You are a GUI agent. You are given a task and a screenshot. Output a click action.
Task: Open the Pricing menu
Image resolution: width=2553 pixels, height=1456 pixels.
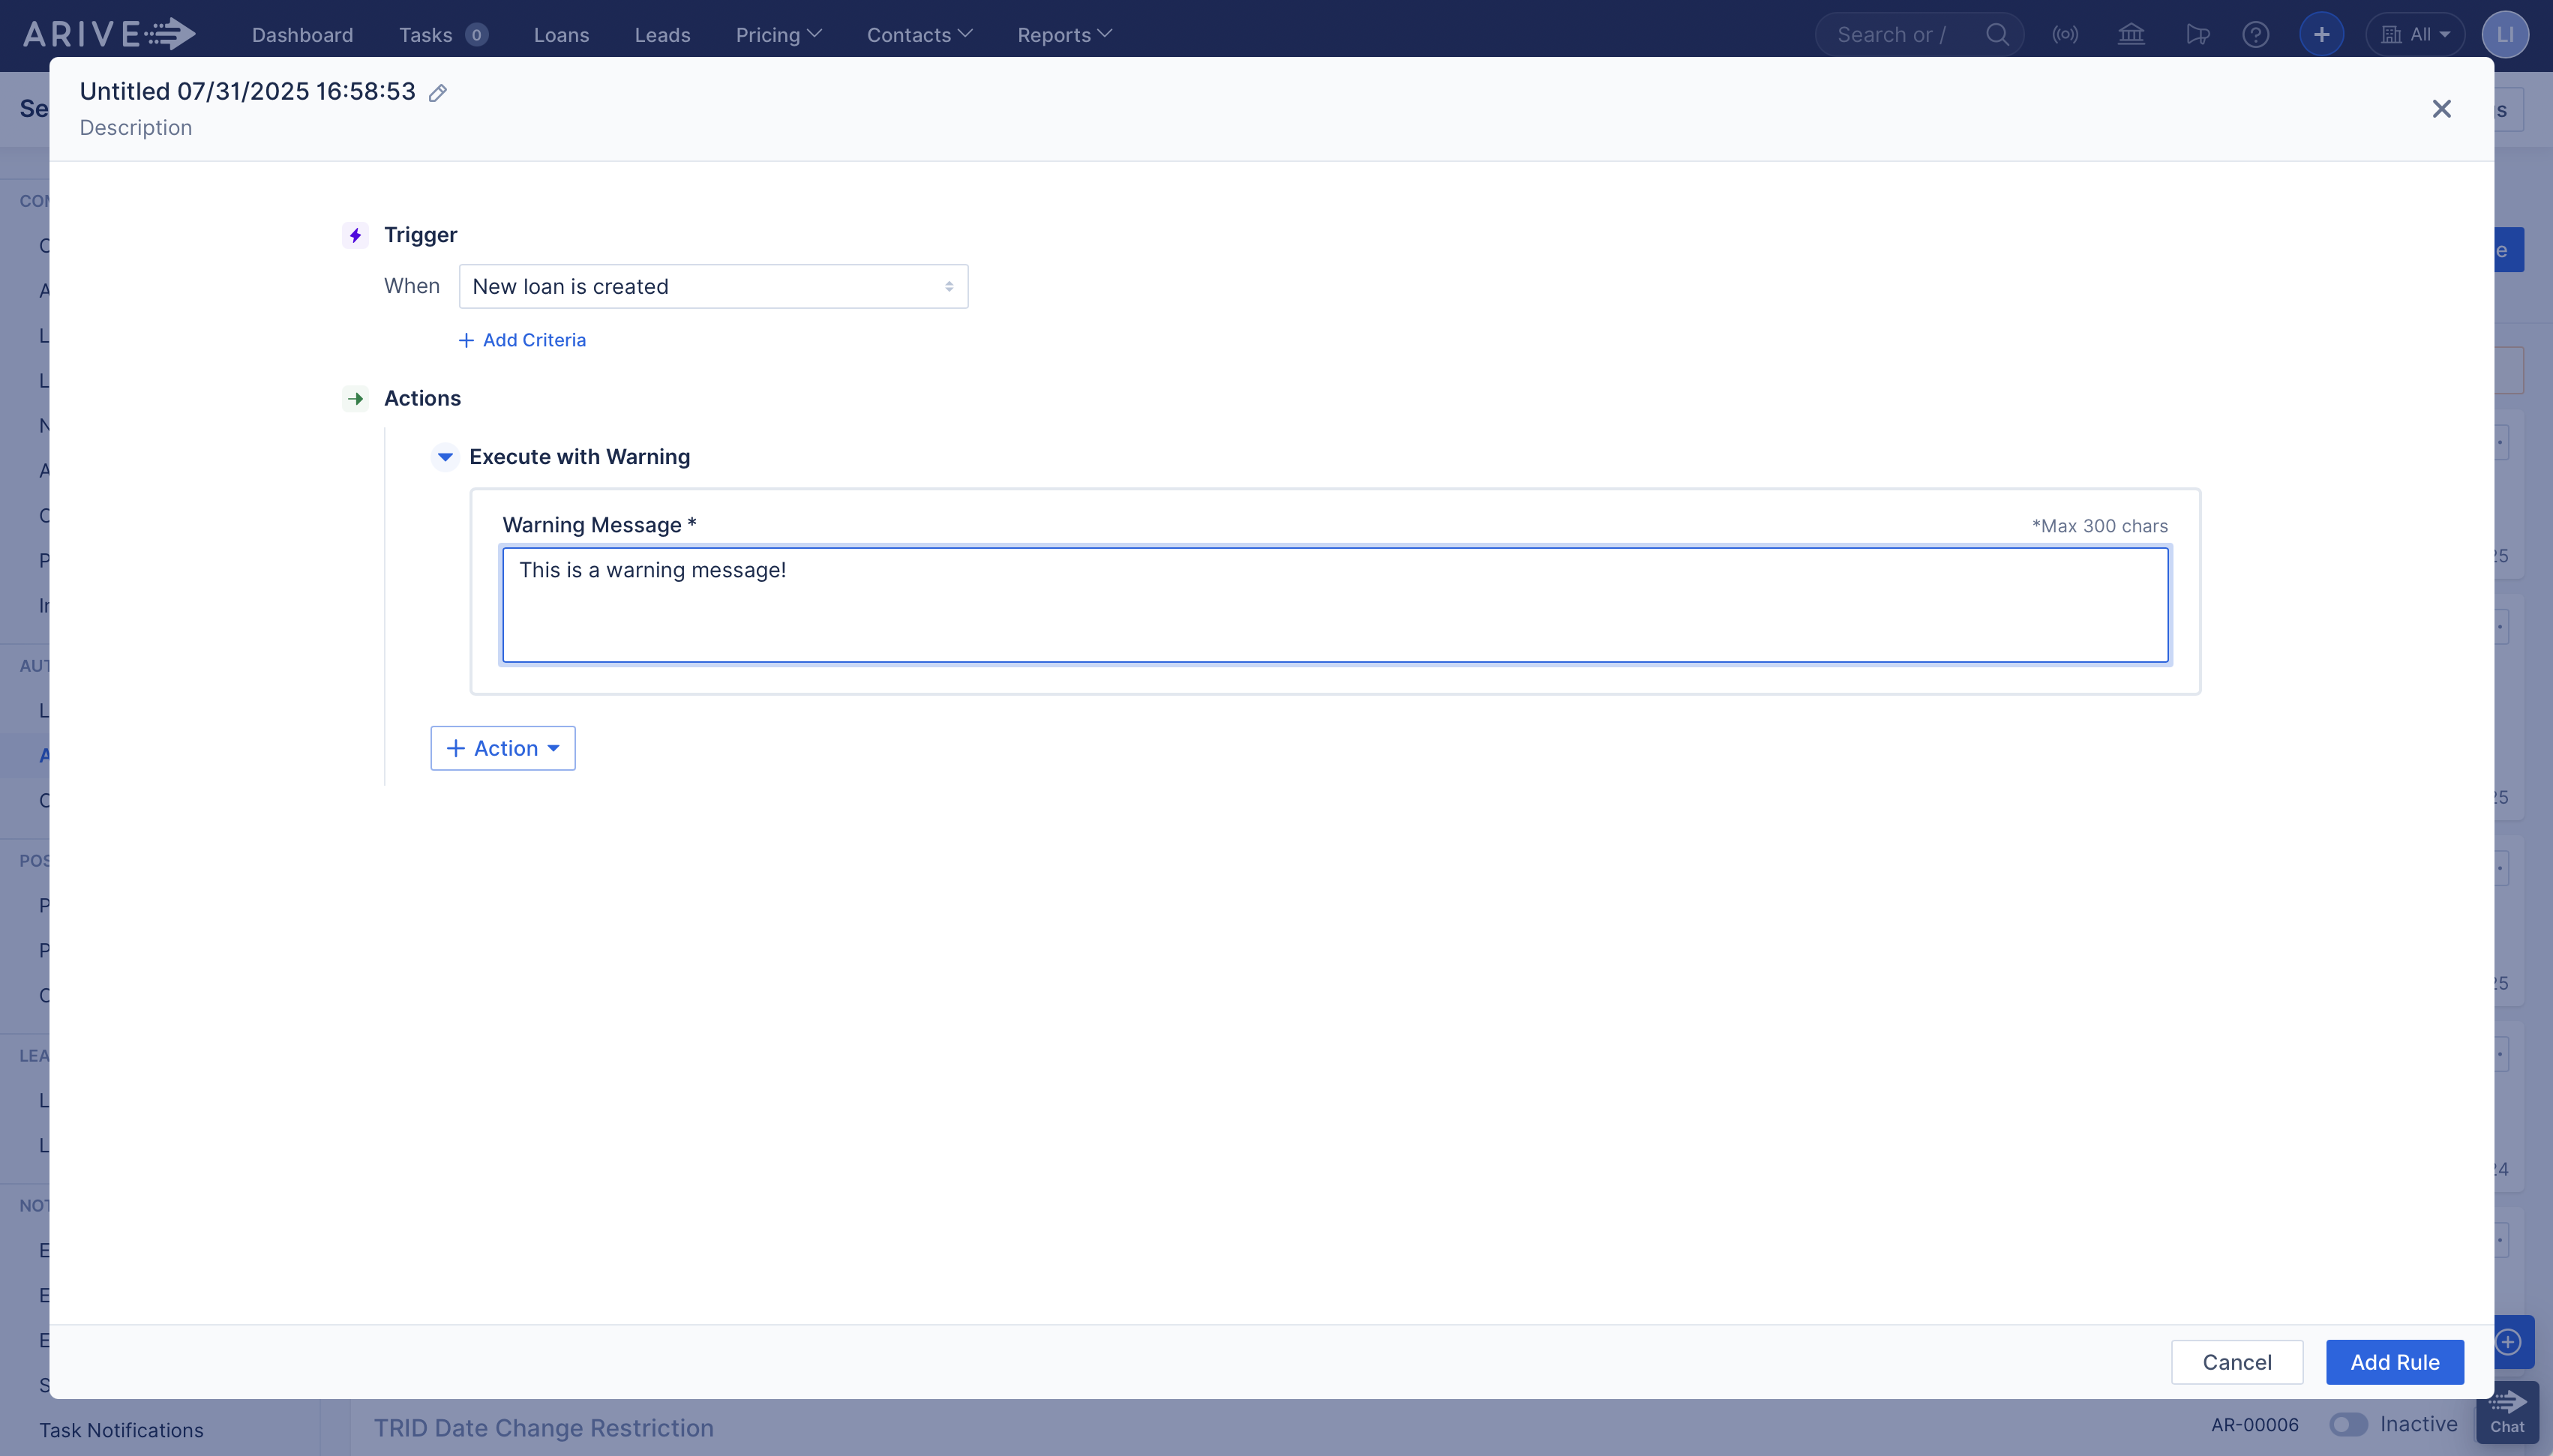778,35
